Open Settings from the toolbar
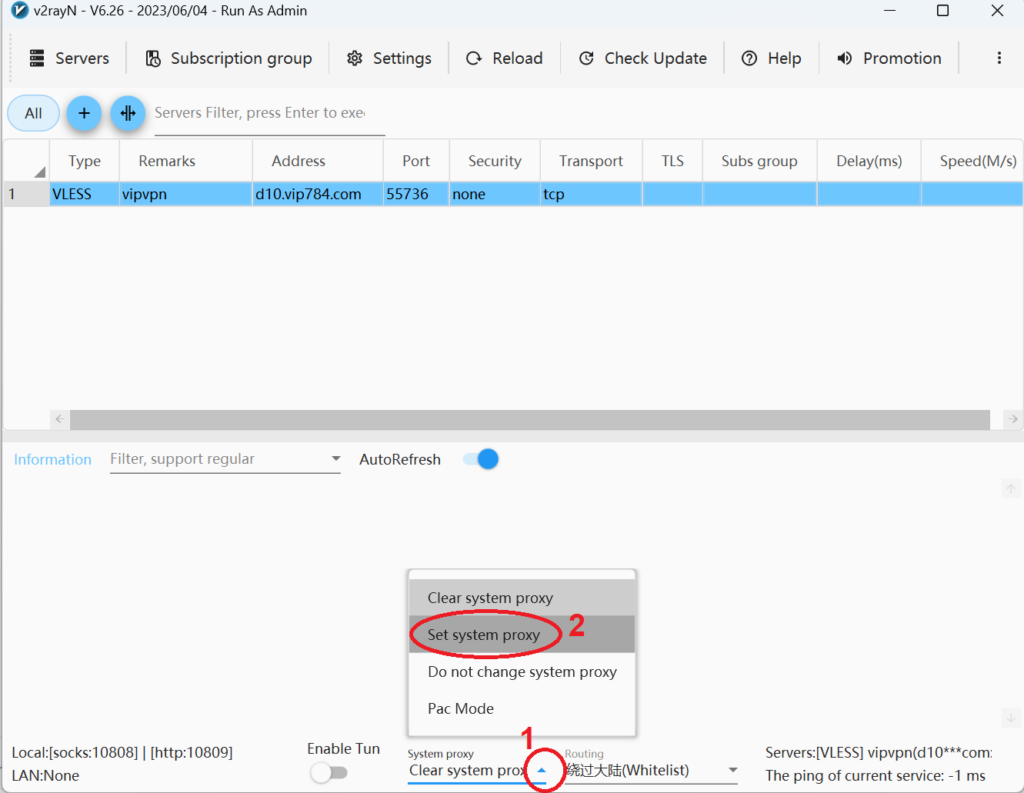Viewport: 1024px width, 793px height. point(389,58)
